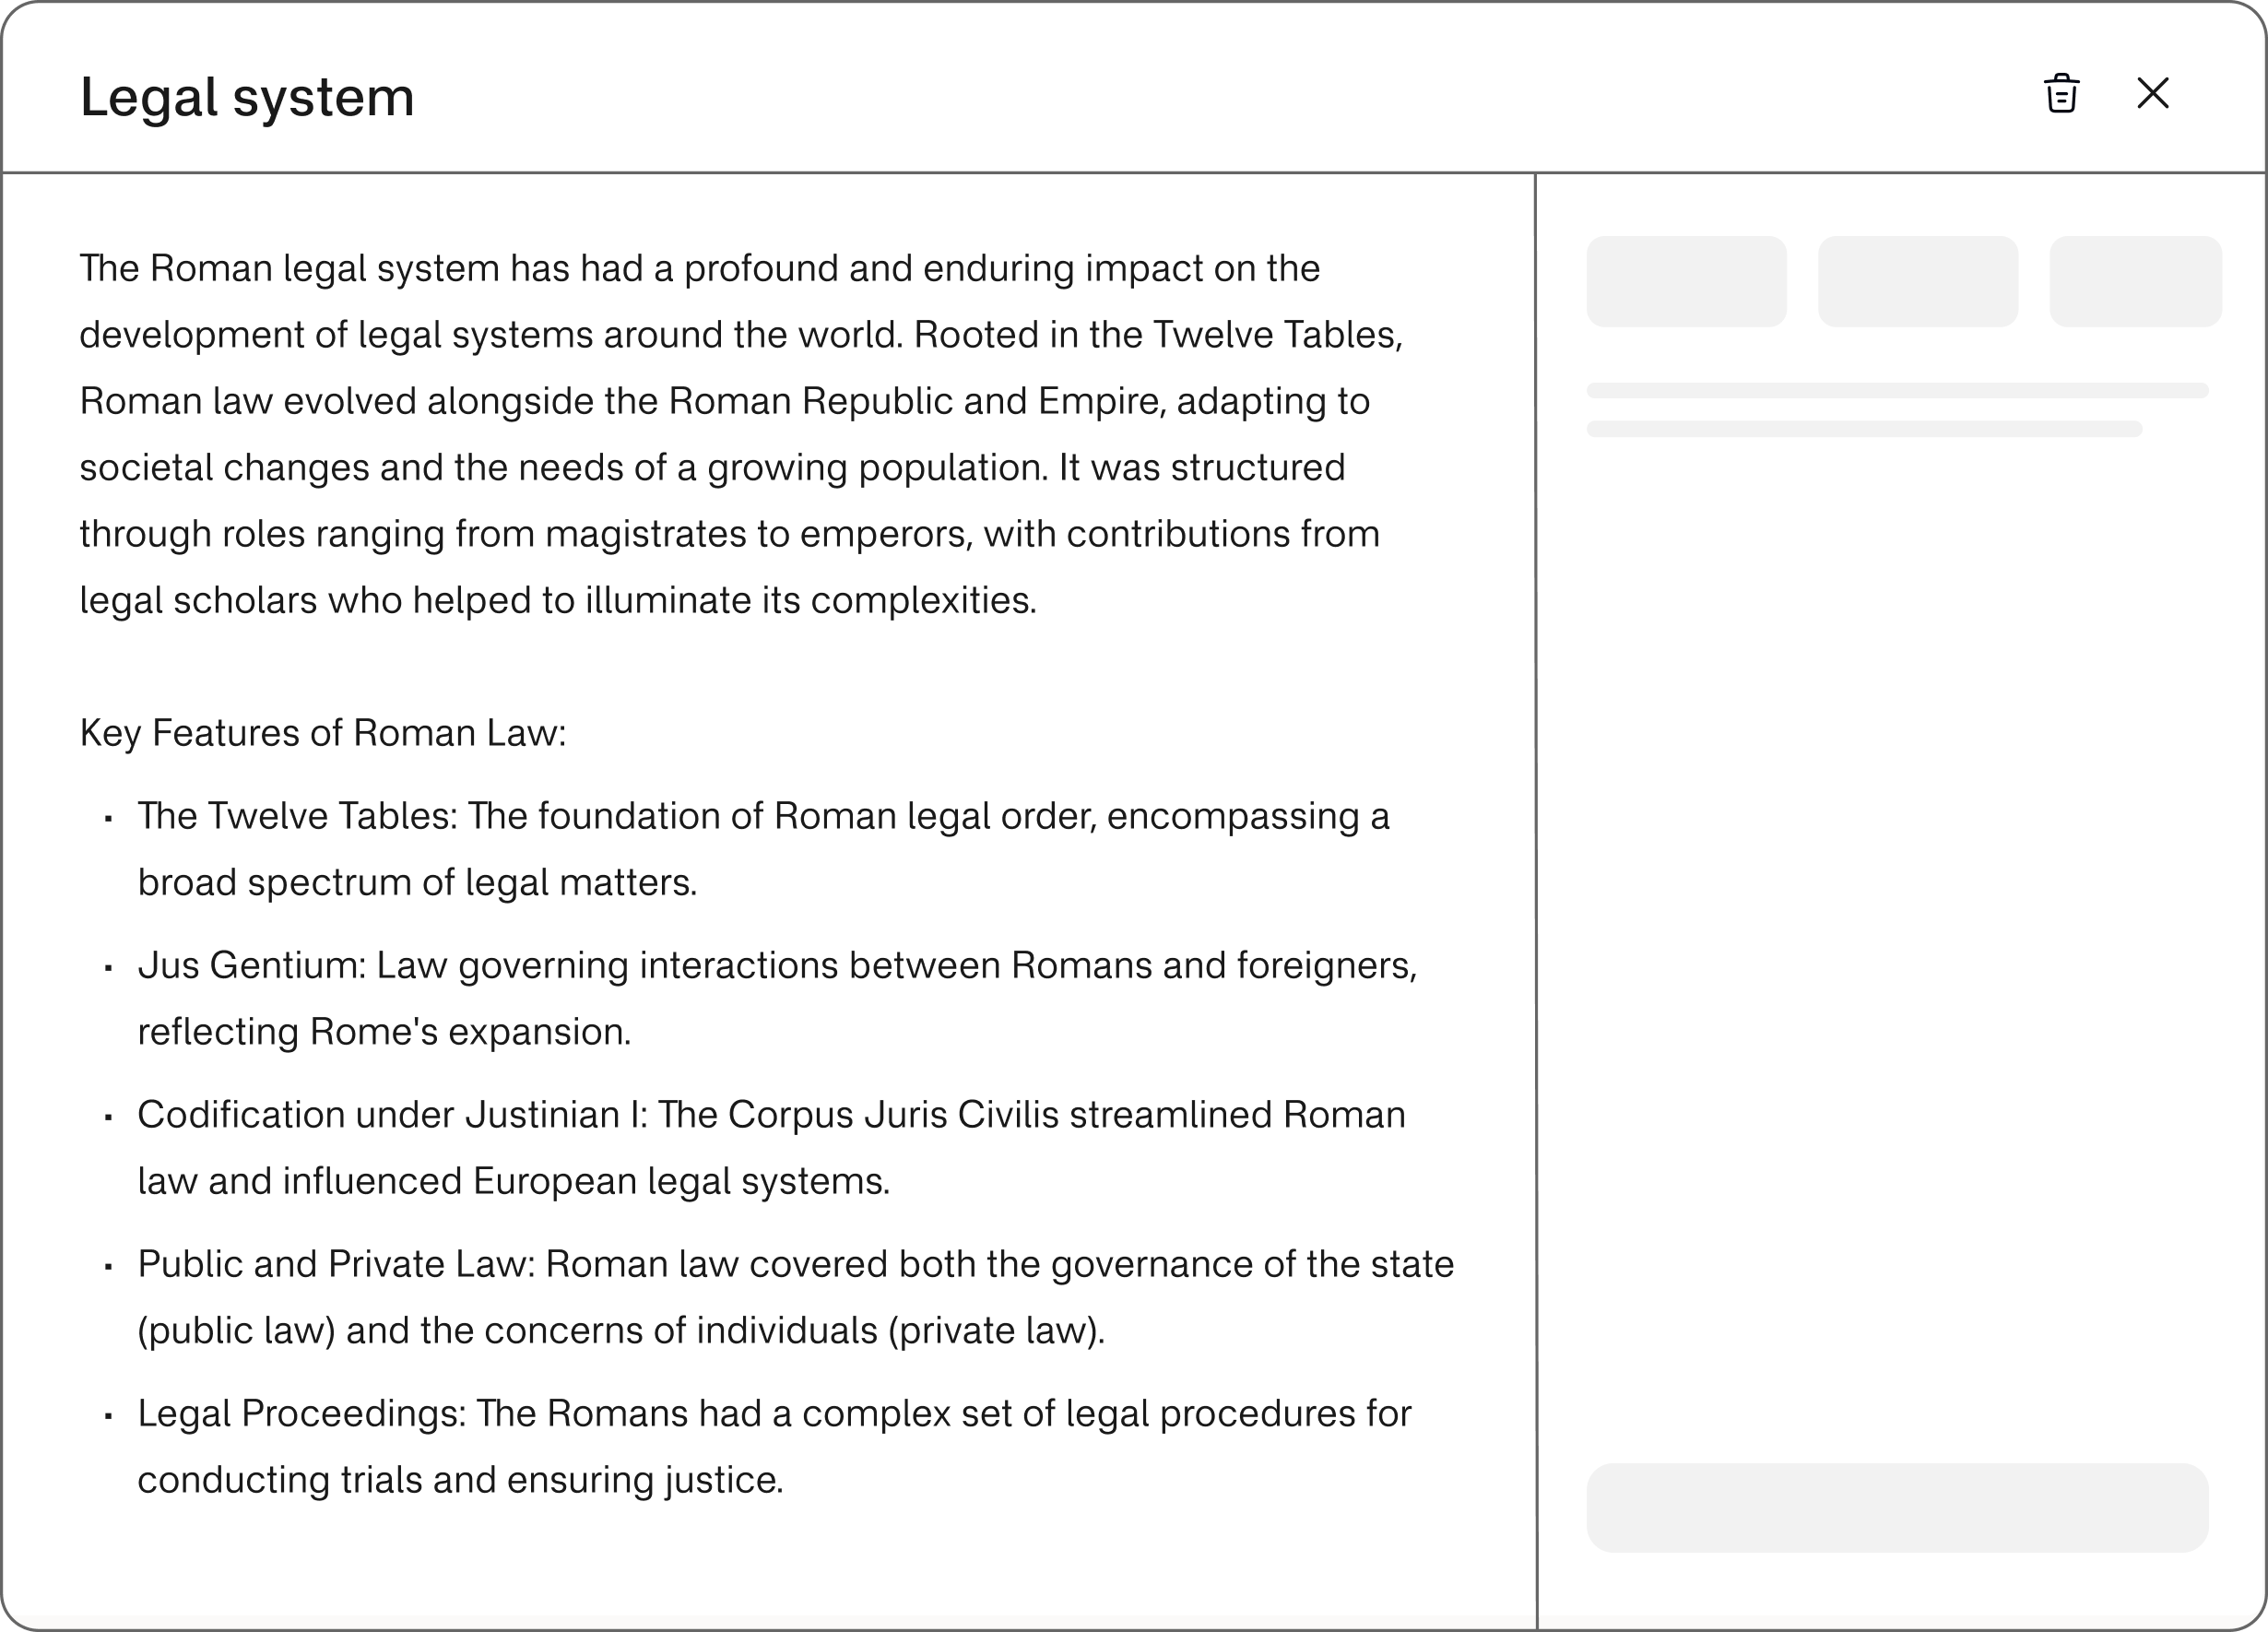Image resolution: width=2268 pixels, height=1632 pixels.
Task: Select the Codification under Justinian I bullet
Action: (x=771, y=1147)
